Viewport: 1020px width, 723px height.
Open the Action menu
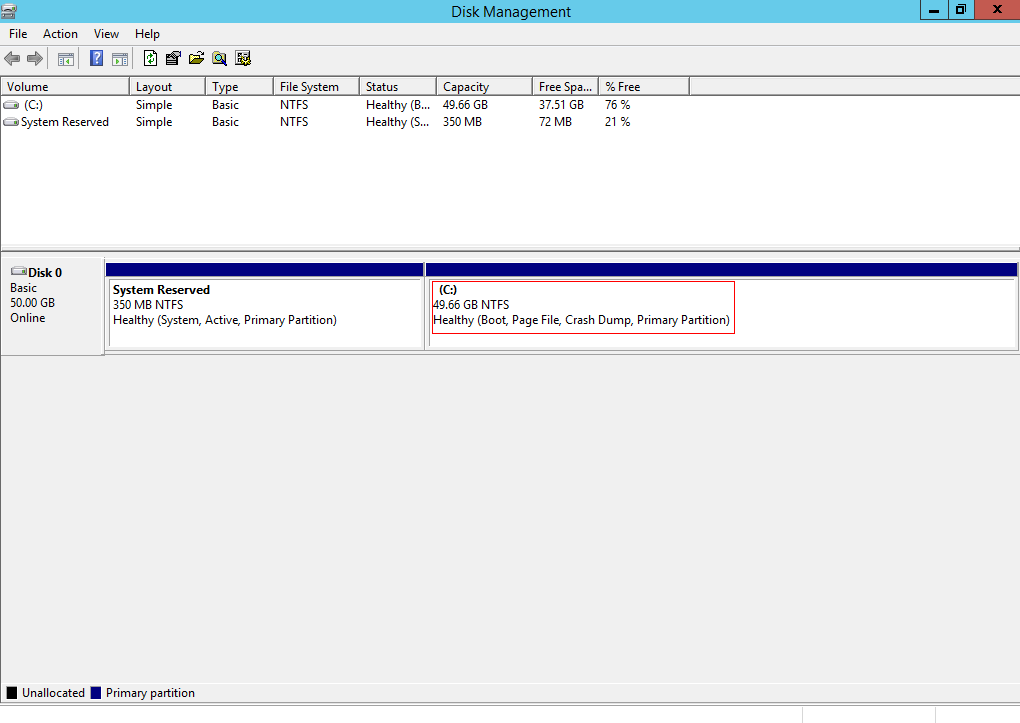(x=60, y=34)
